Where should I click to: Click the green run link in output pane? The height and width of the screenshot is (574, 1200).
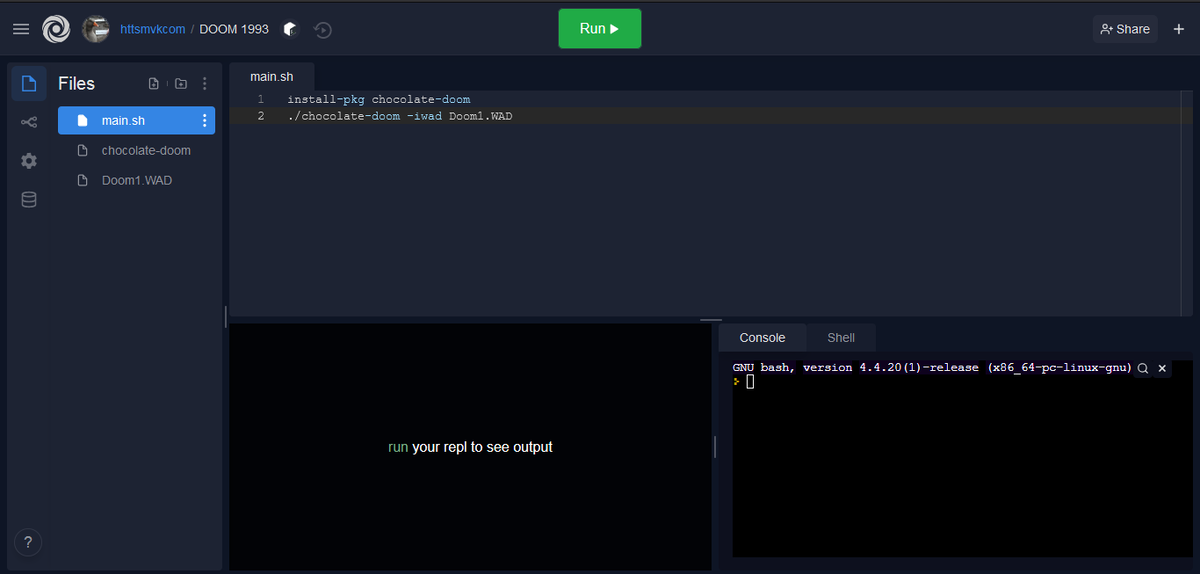click(398, 447)
